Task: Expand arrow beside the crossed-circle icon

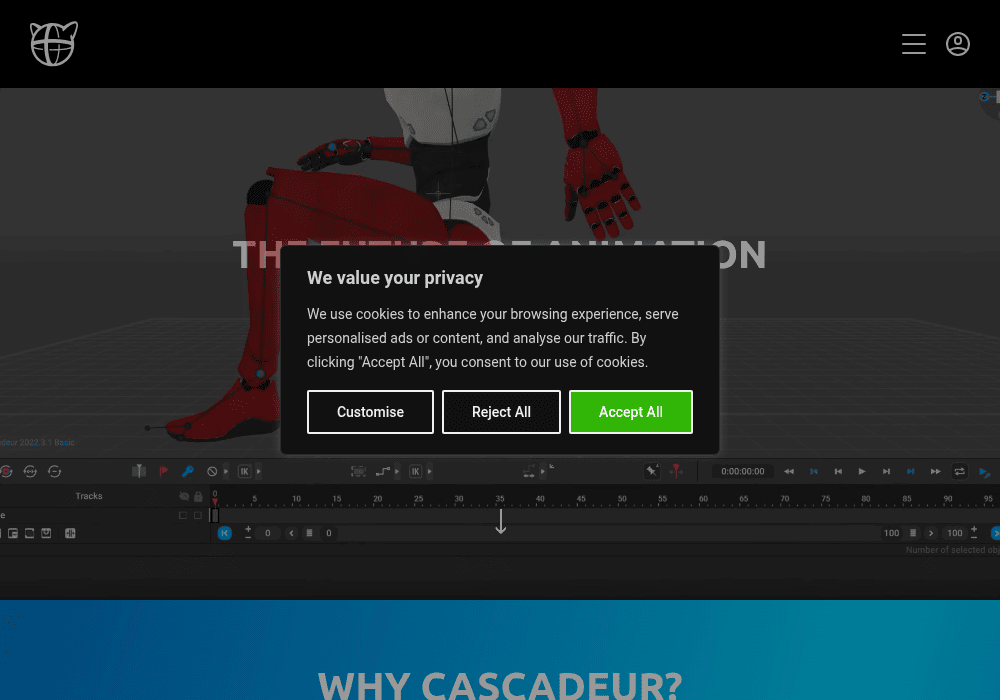Action: pos(226,472)
